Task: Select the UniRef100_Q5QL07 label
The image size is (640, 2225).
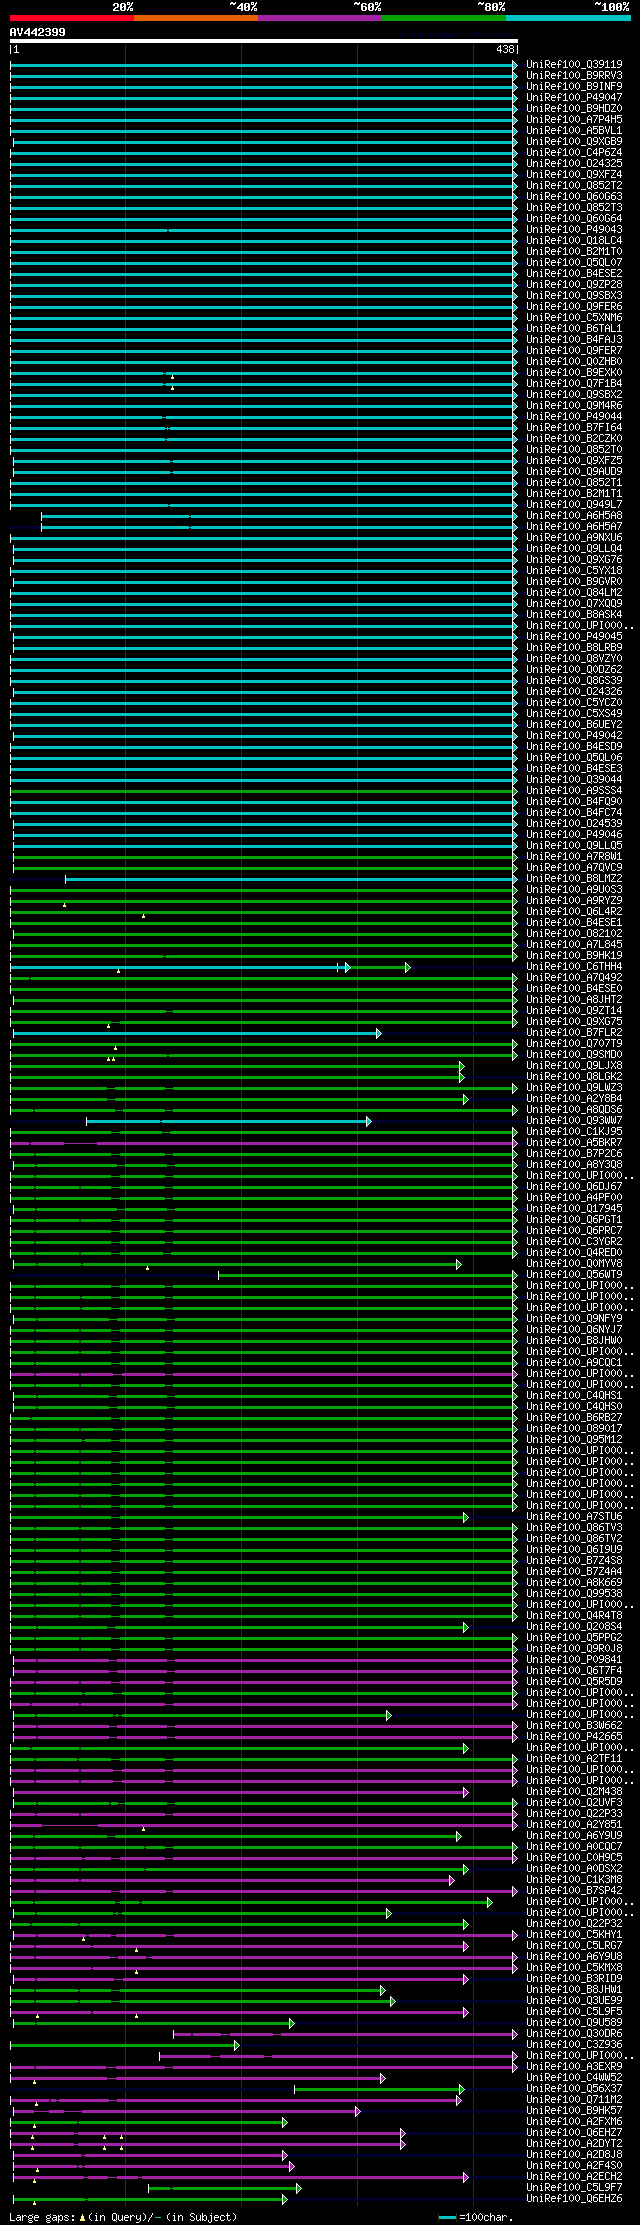Action: click(574, 263)
